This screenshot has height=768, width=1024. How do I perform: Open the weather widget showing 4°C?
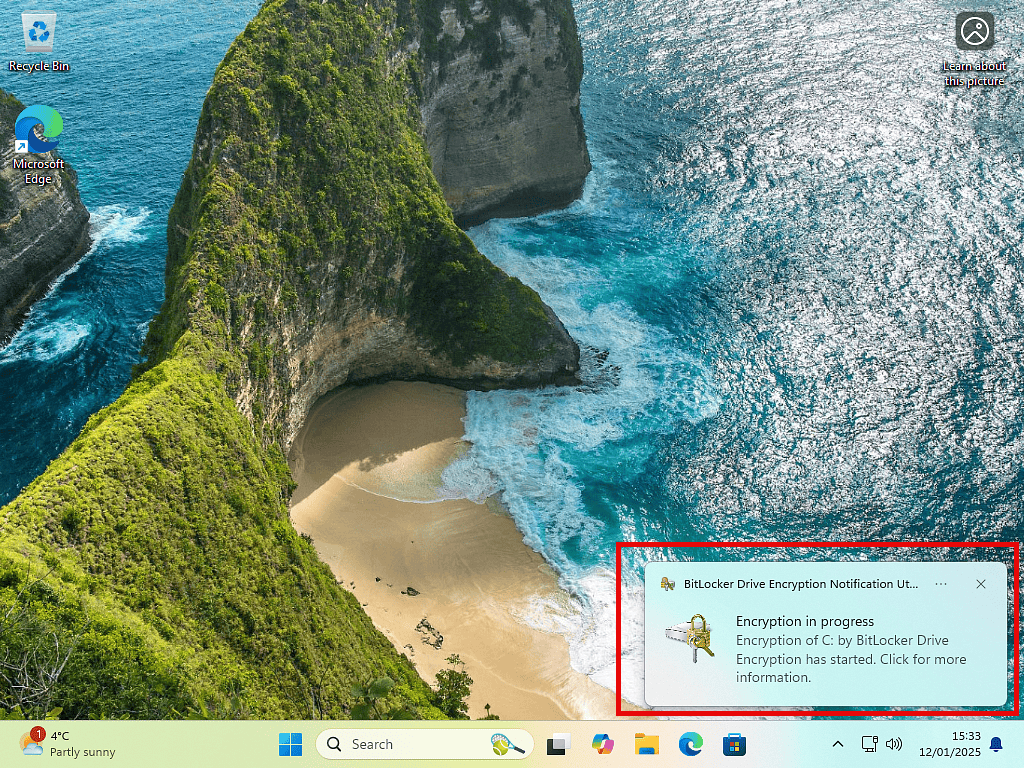point(68,744)
